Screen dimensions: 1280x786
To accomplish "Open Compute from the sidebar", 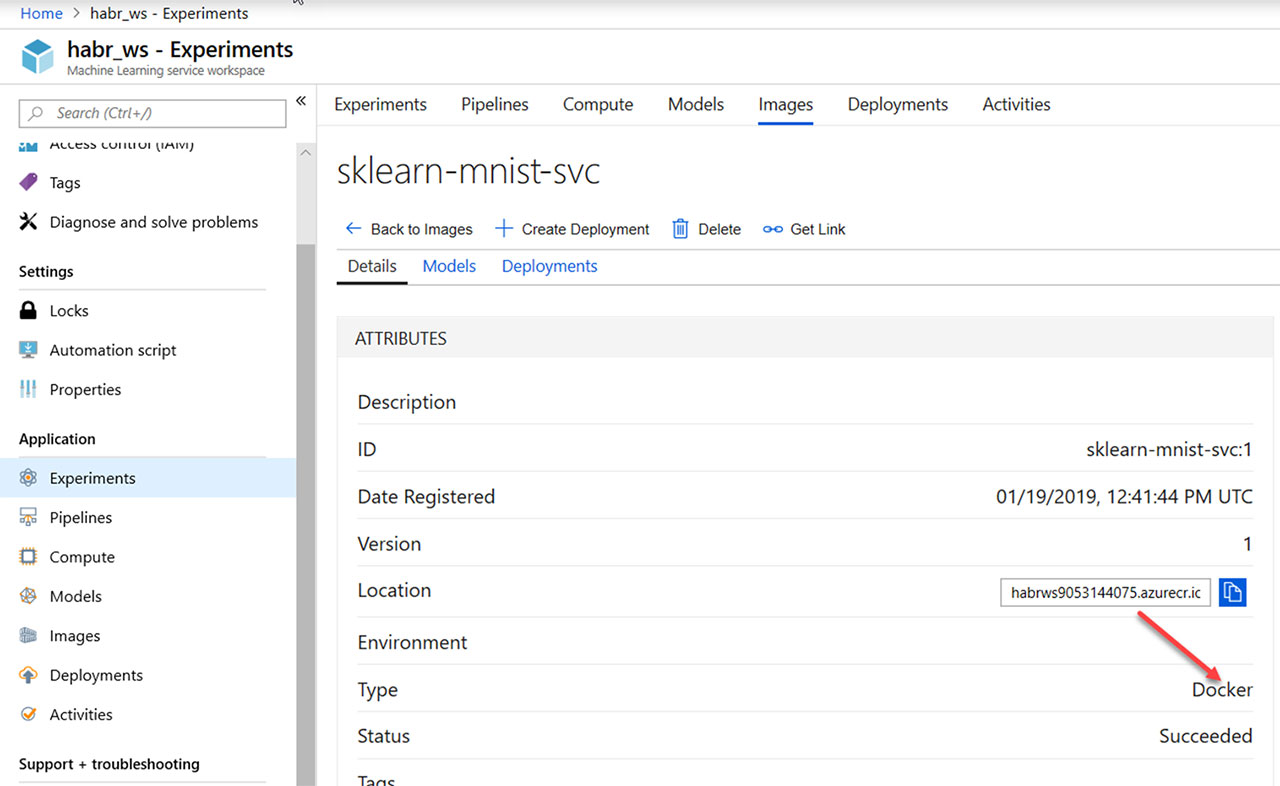I will click(x=82, y=557).
